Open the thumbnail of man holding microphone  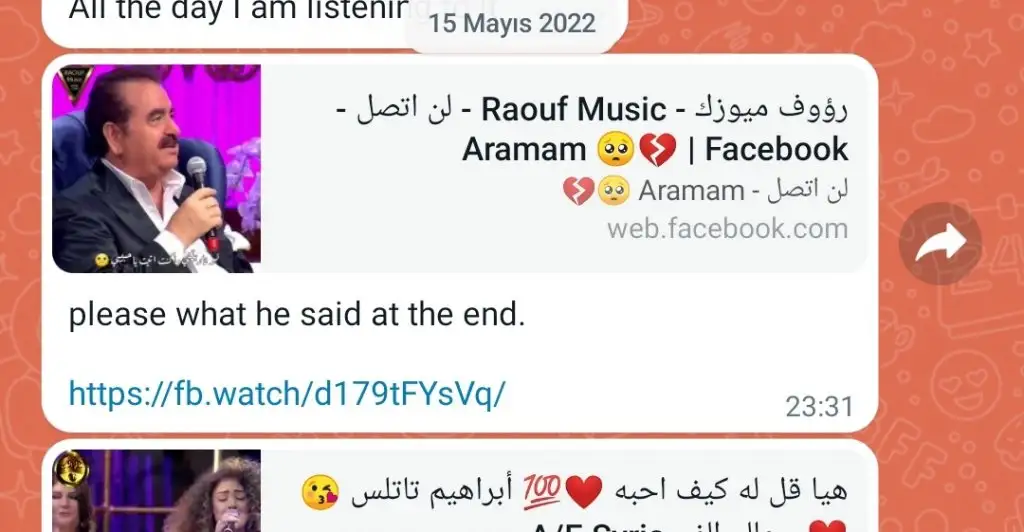pyautogui.click(x=157, y=168)
